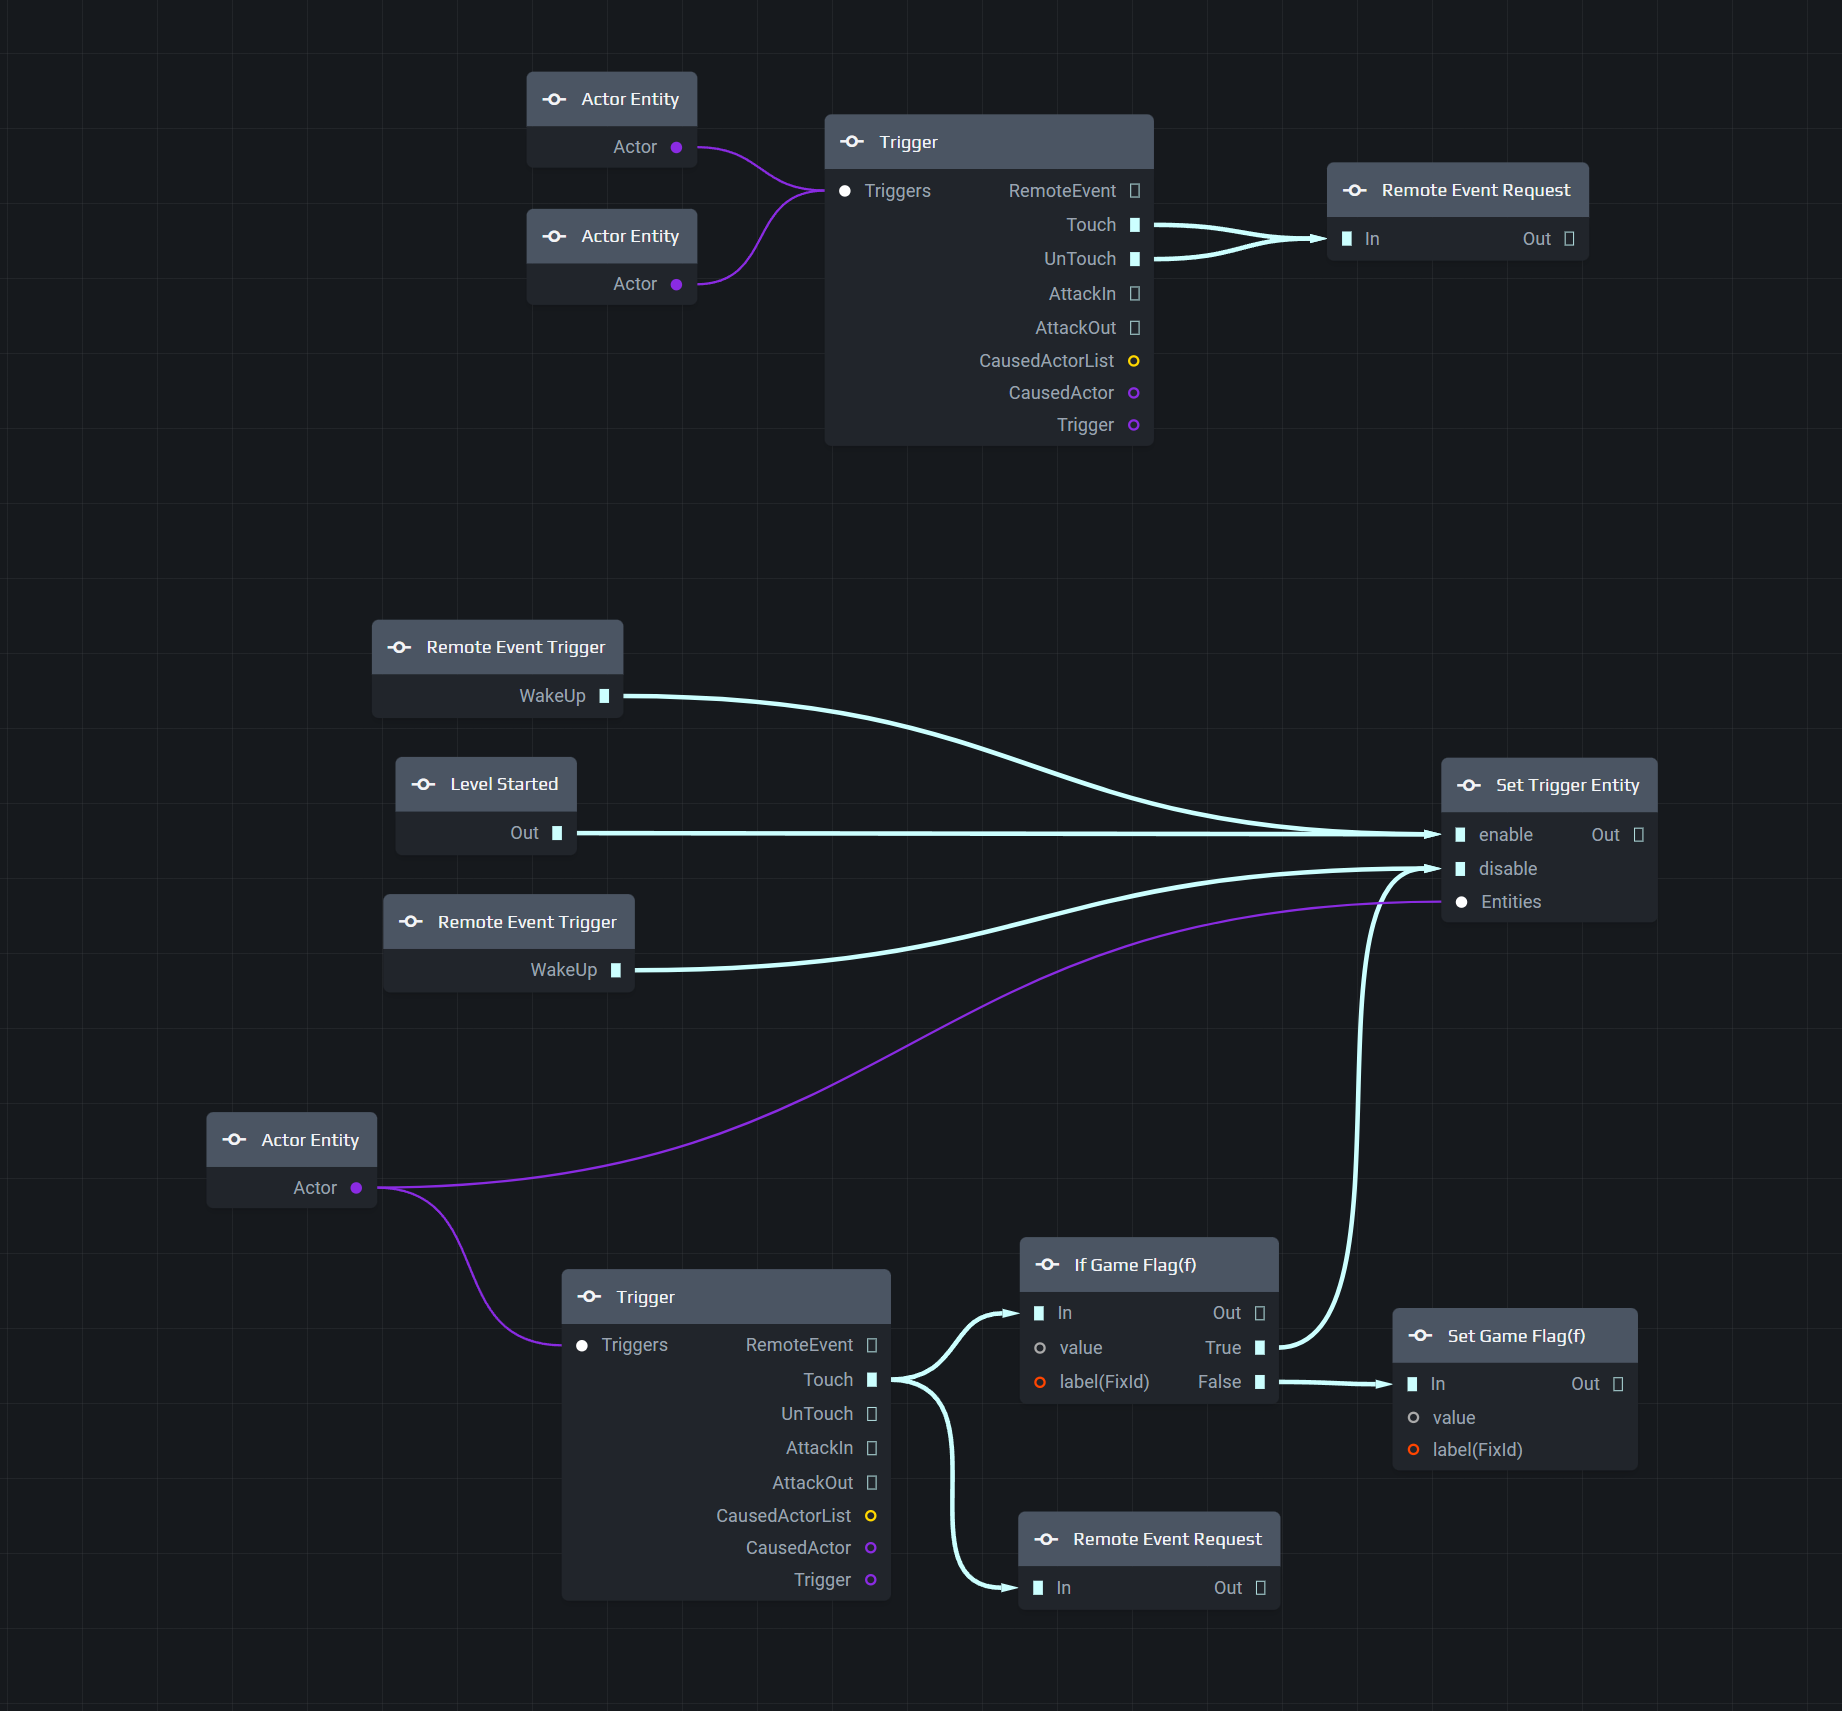
Task: Click Triggers input pin on lower Trigger node
Action: coord(582,1345)
